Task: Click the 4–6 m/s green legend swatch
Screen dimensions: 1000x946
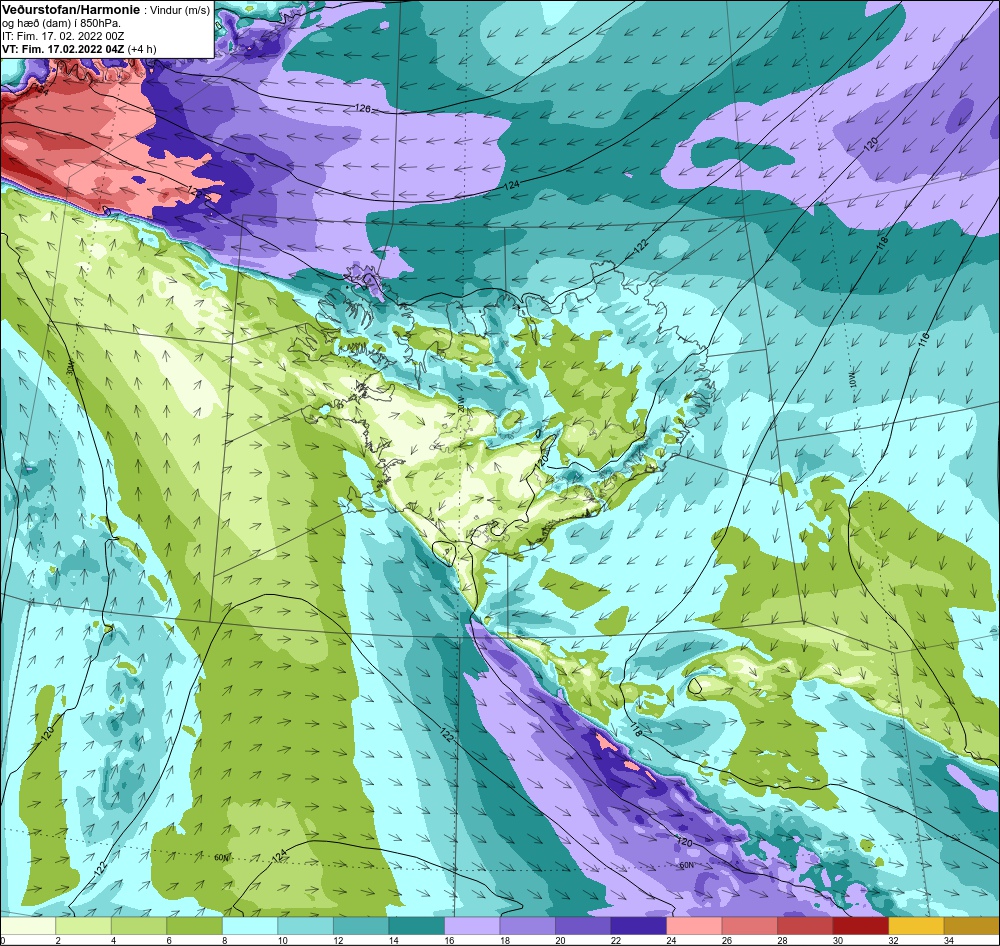Action: pos(139,926)
